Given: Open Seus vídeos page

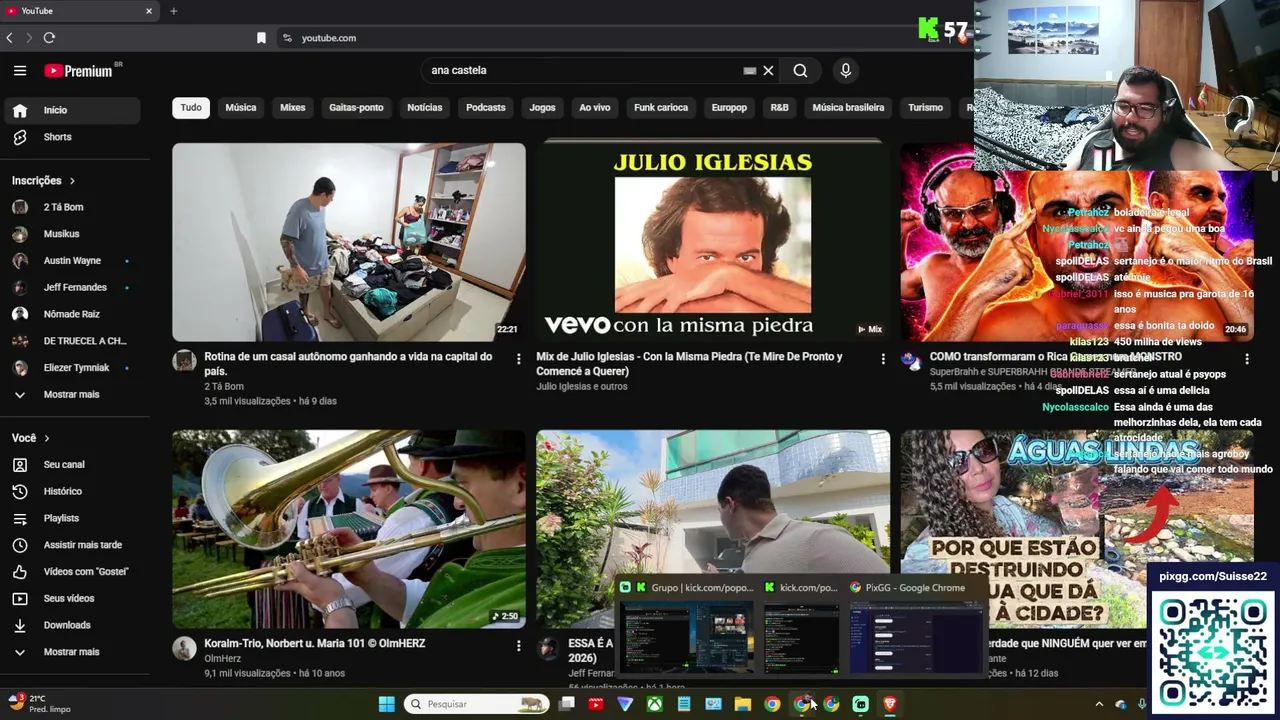Looking at the screenshot, I should click(72, 598).
